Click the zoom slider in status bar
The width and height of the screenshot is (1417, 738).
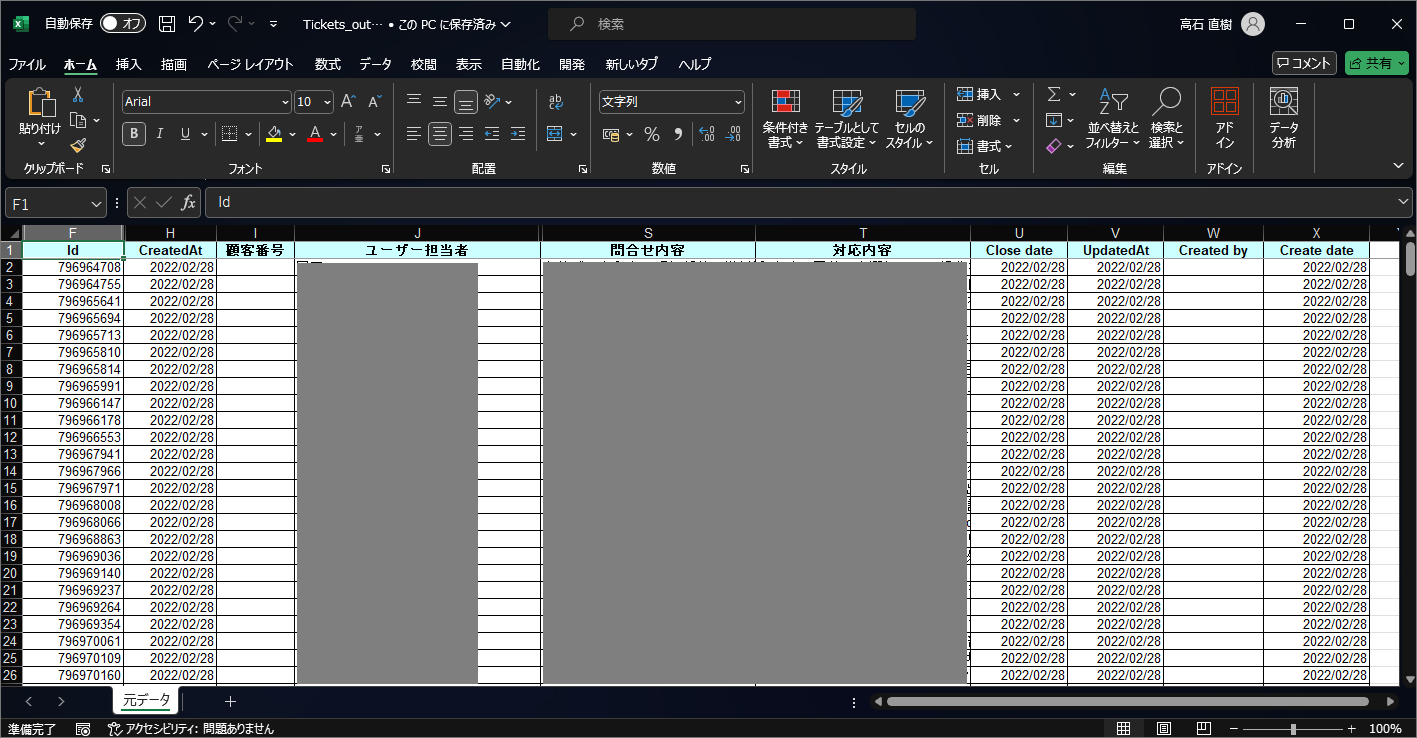click(x=1293, y=729)
